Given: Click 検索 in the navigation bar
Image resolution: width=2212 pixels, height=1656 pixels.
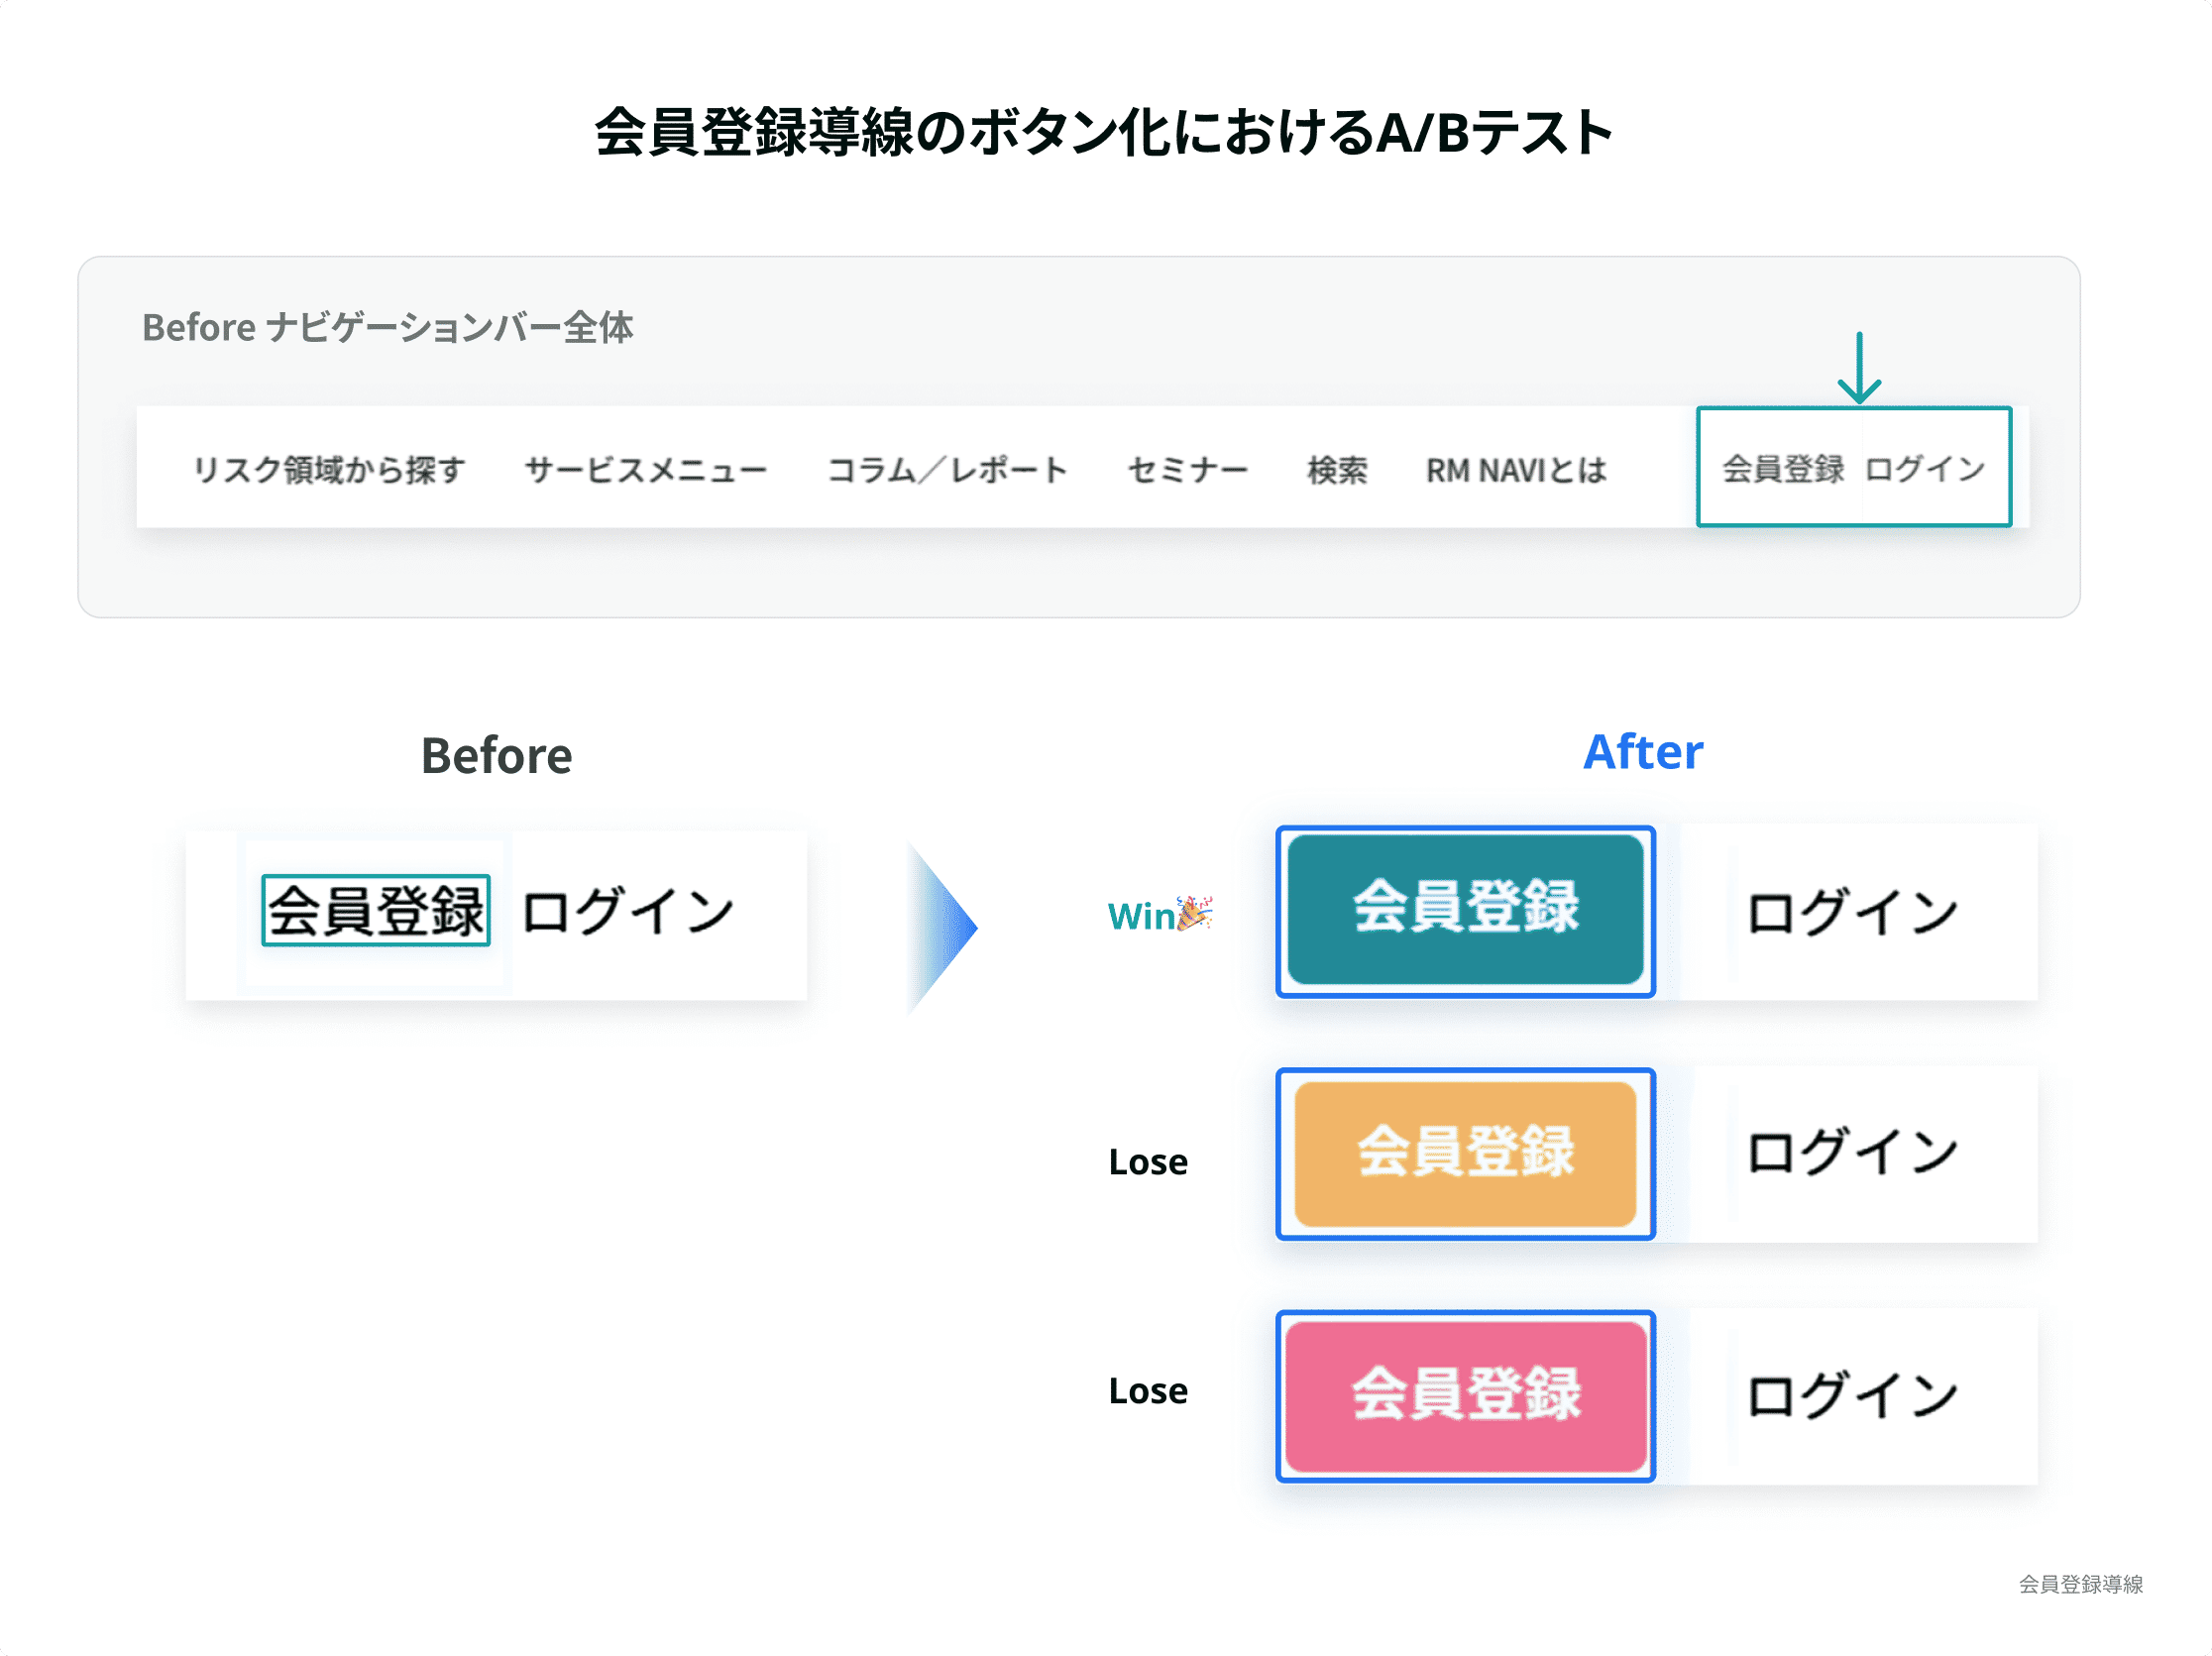Looking at the screenshot, I should (x=1337, y=469).
